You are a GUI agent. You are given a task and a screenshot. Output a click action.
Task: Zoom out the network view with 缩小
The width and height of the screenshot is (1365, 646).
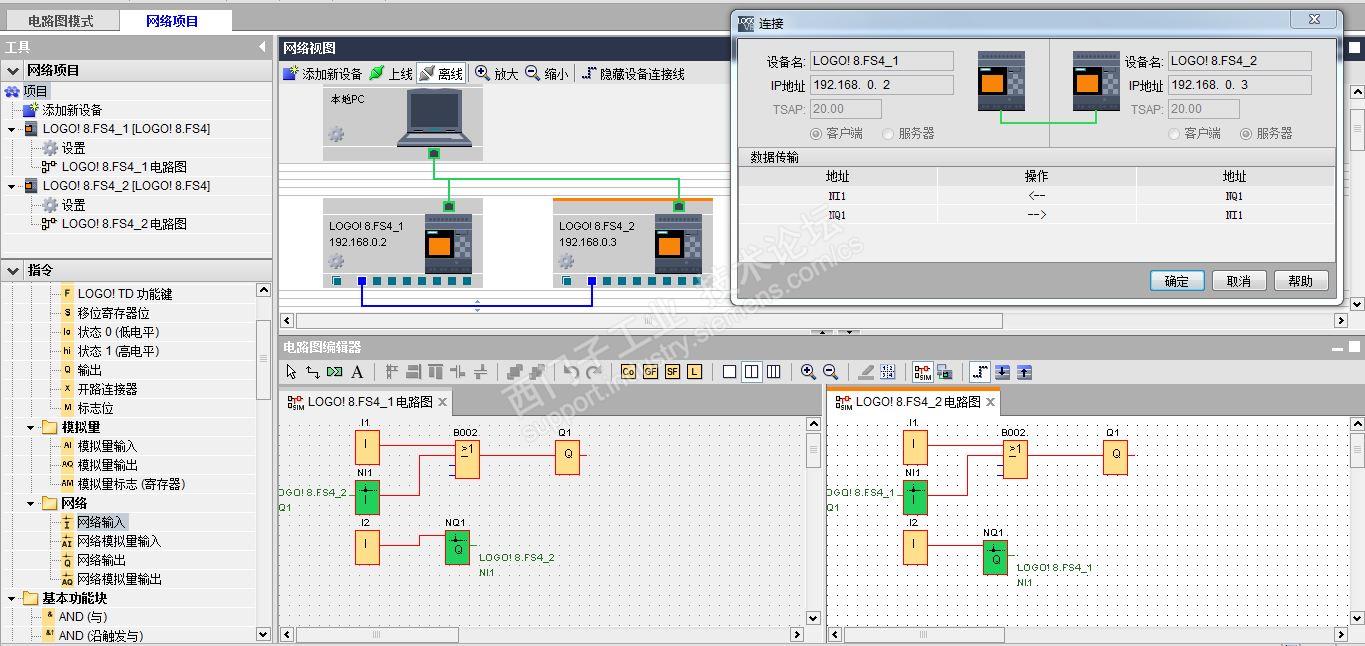pyautogui.click(x=547, y=73)
